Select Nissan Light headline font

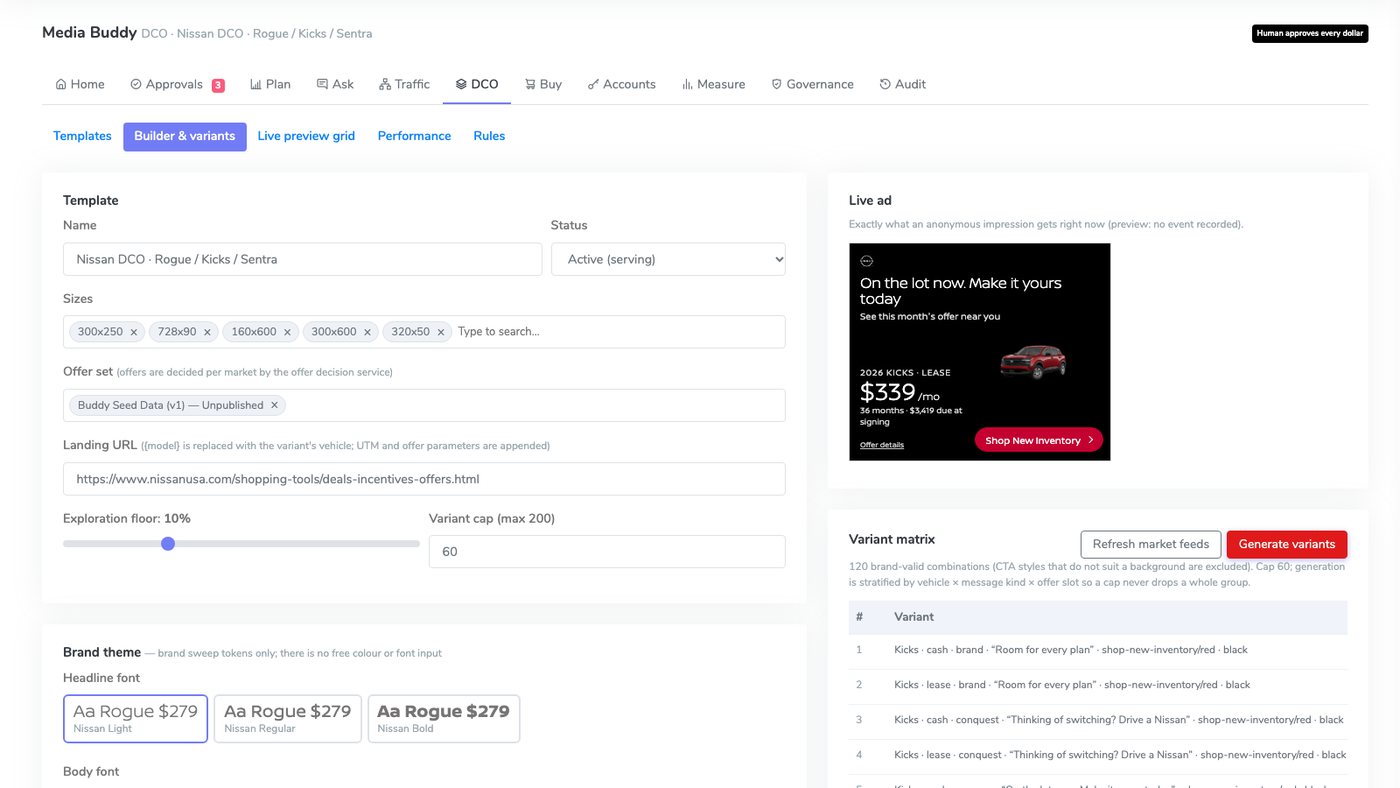coord(136,719)
